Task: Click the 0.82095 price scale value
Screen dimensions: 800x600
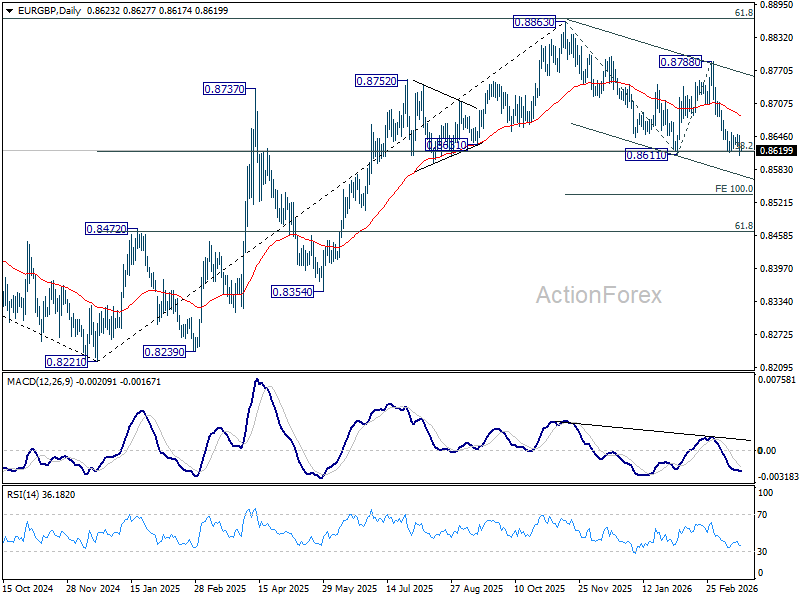Action: 777,367
